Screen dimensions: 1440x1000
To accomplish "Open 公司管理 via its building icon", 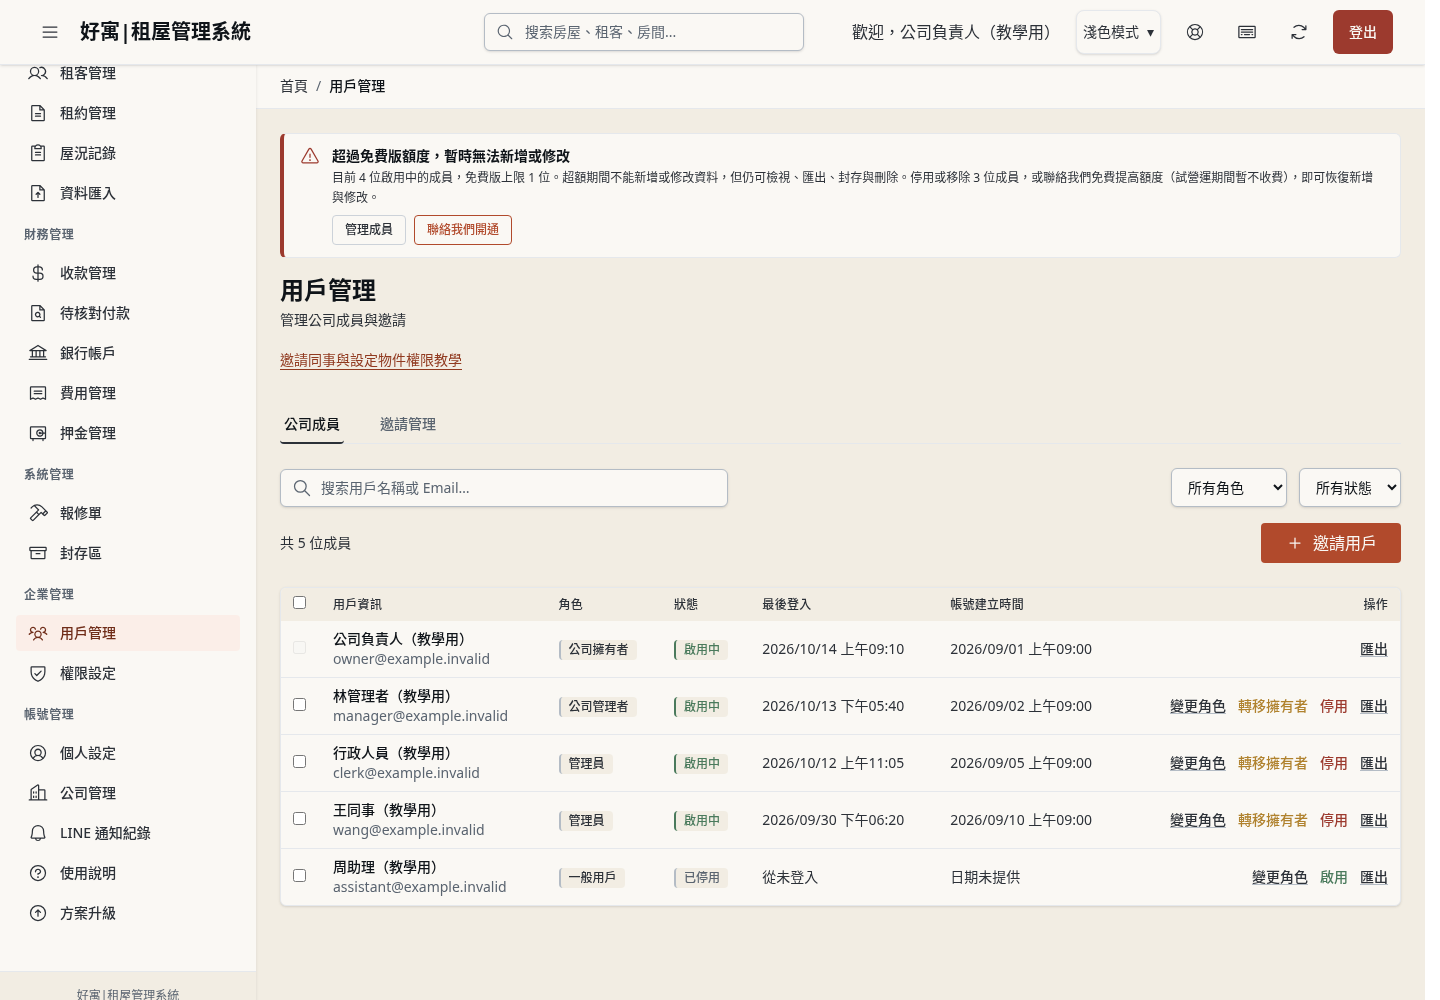I will coord(38,793).
